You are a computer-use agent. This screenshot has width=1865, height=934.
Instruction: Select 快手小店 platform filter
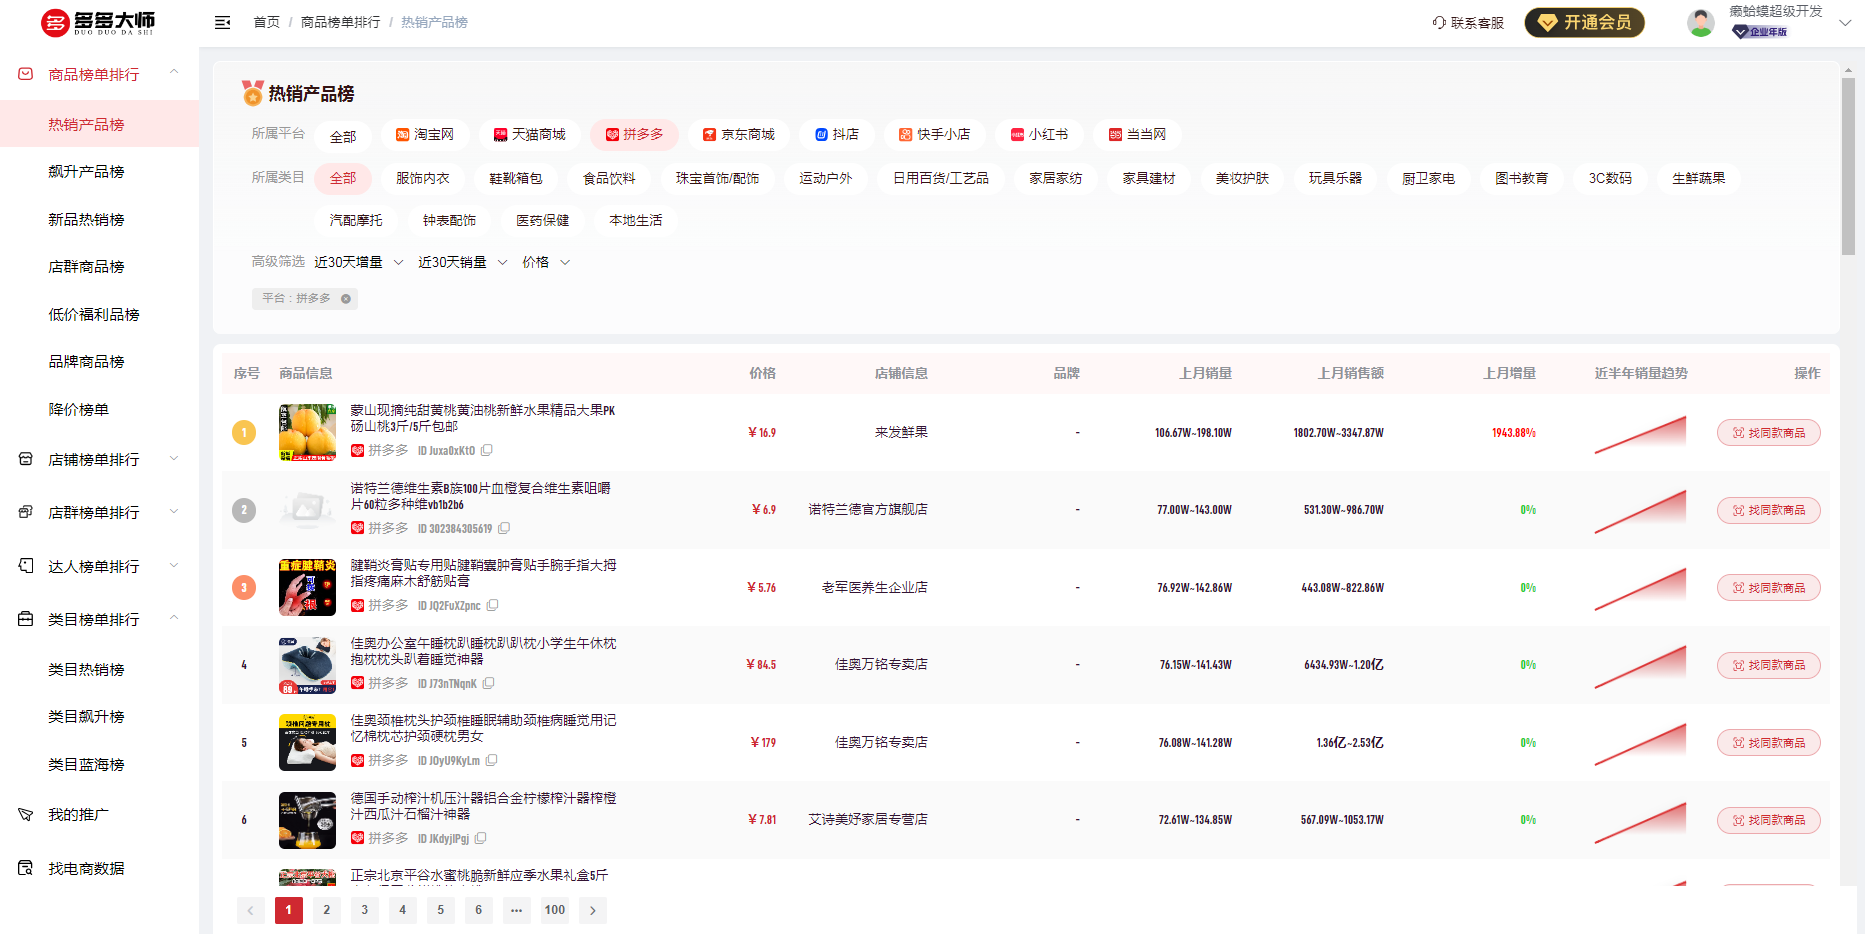click(934, 134)
